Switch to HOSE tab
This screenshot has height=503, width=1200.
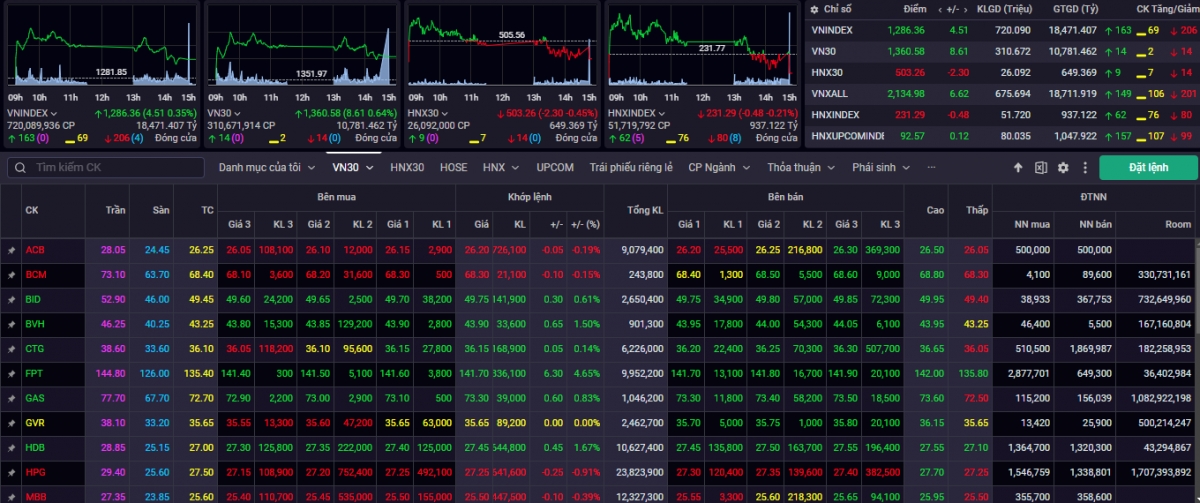coord(454,168)
